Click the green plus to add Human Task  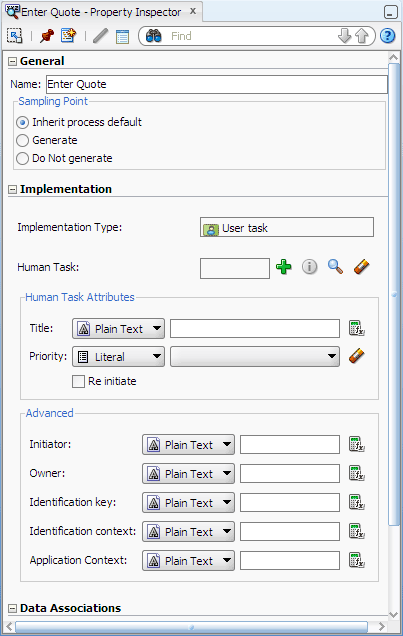pos(284,267)
